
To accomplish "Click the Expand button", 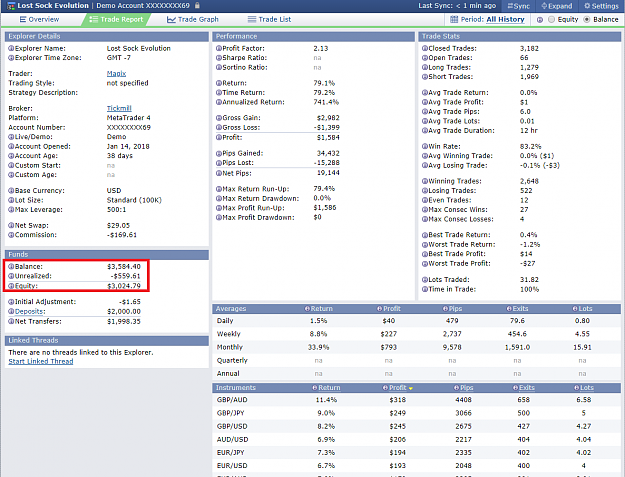I will 556,6.
